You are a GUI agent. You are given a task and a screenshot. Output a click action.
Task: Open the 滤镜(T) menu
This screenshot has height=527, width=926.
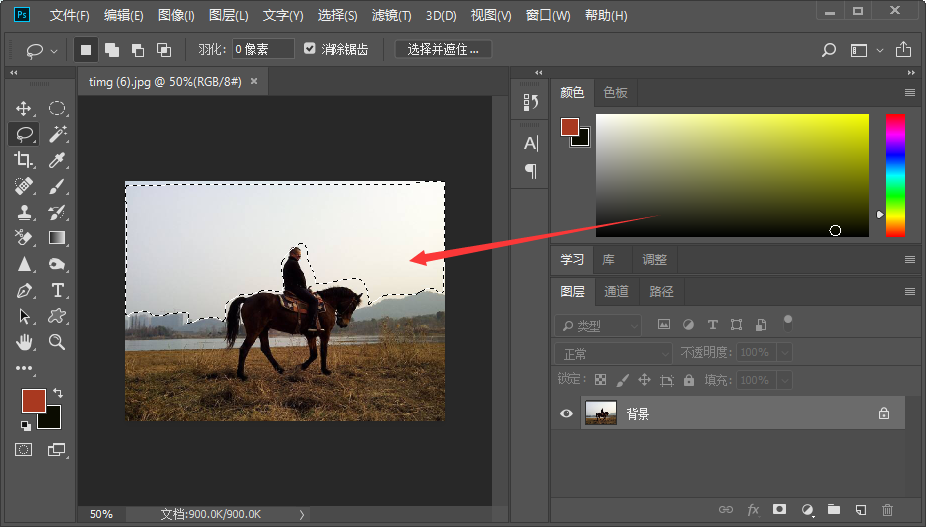click(391, 15)
